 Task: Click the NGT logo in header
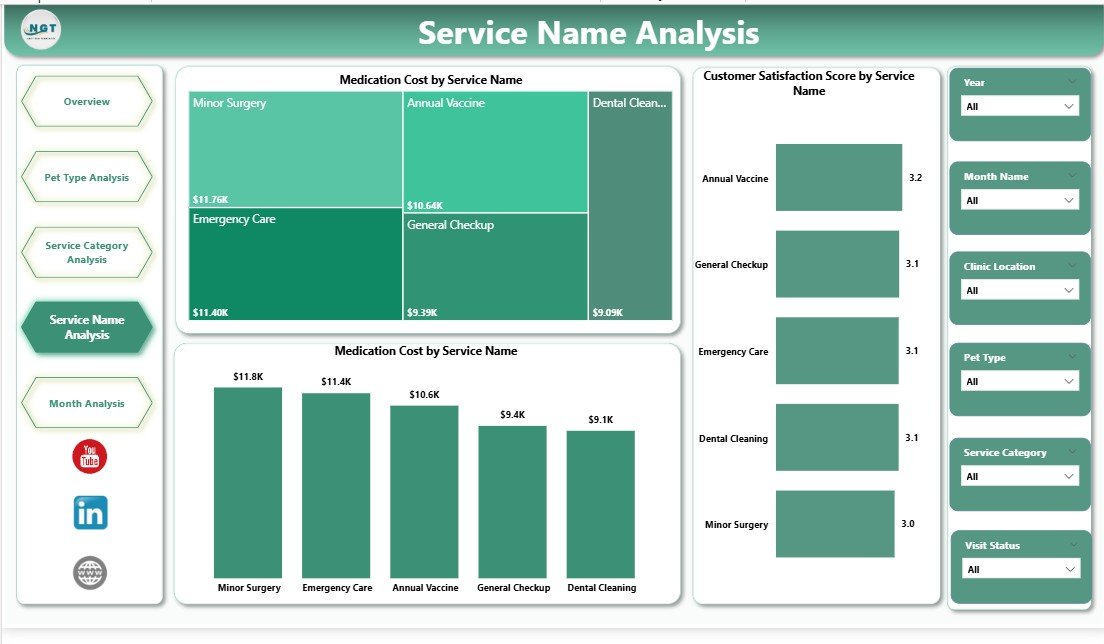41,29
